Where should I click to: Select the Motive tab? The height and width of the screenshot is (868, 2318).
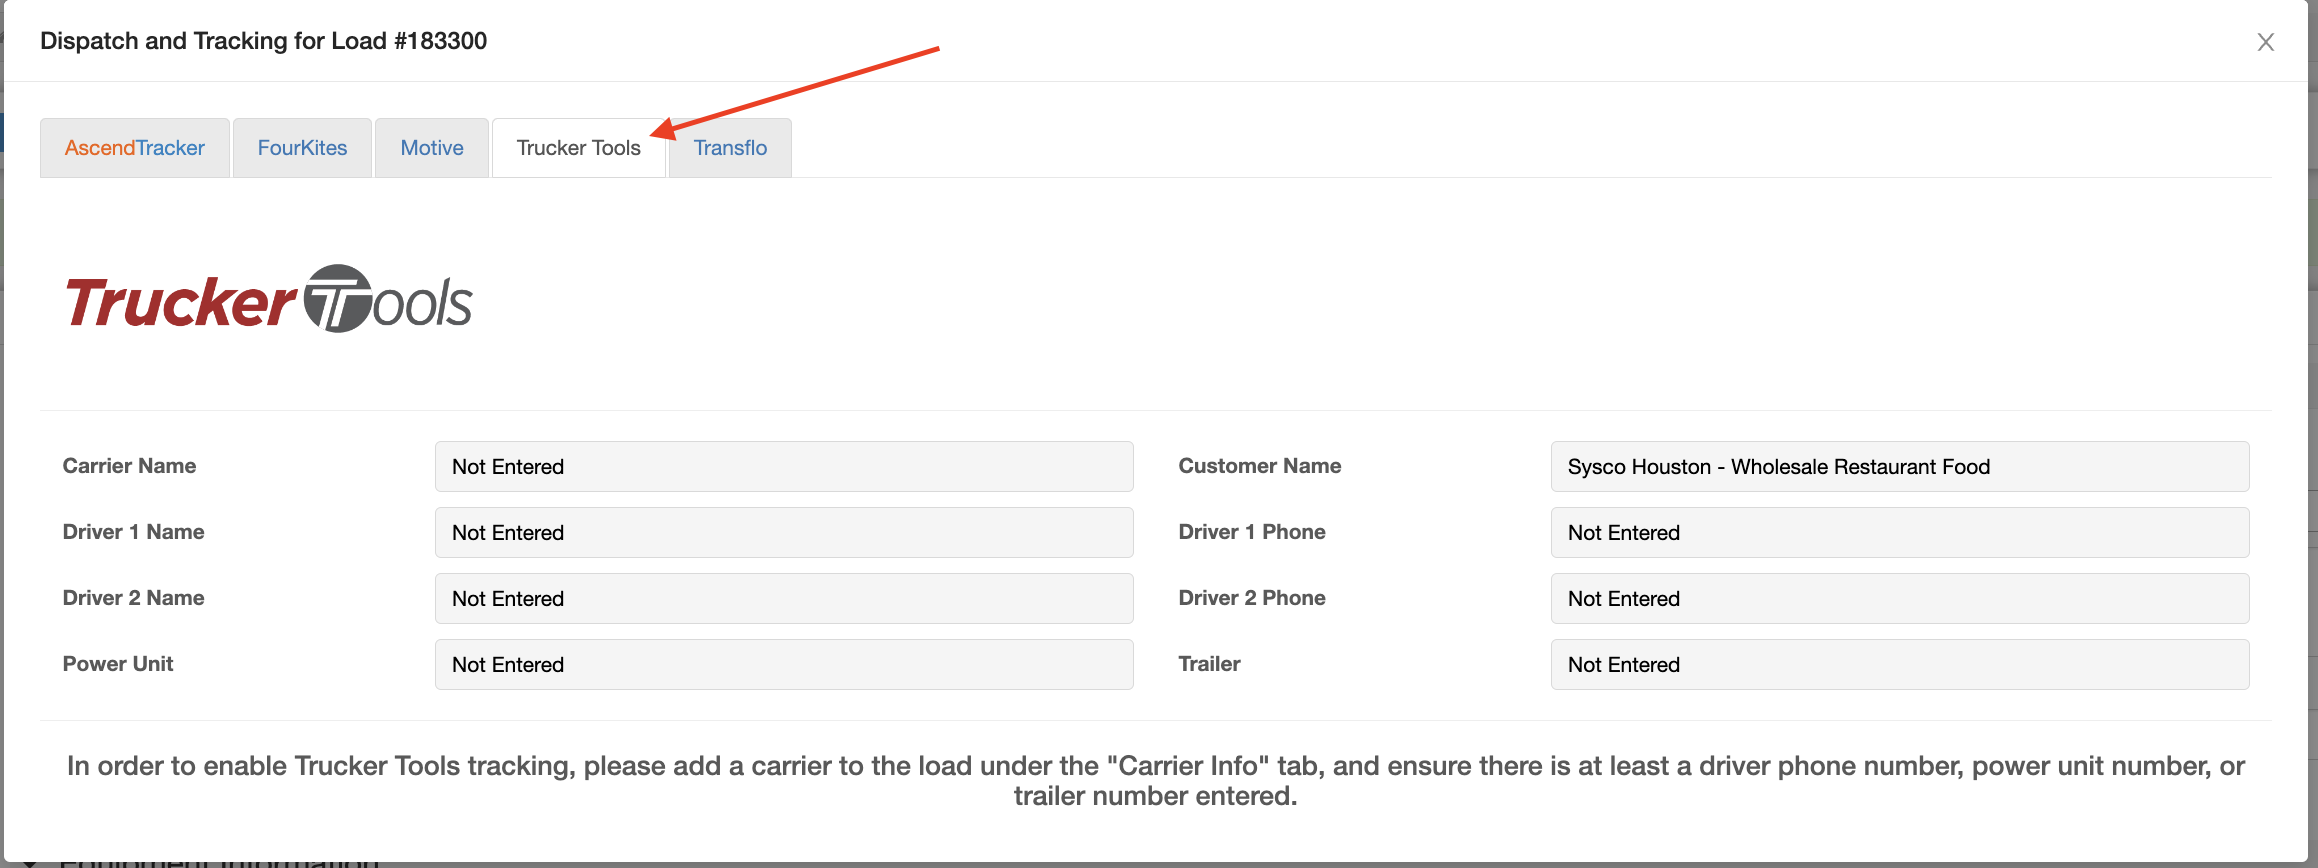[432, 148]
